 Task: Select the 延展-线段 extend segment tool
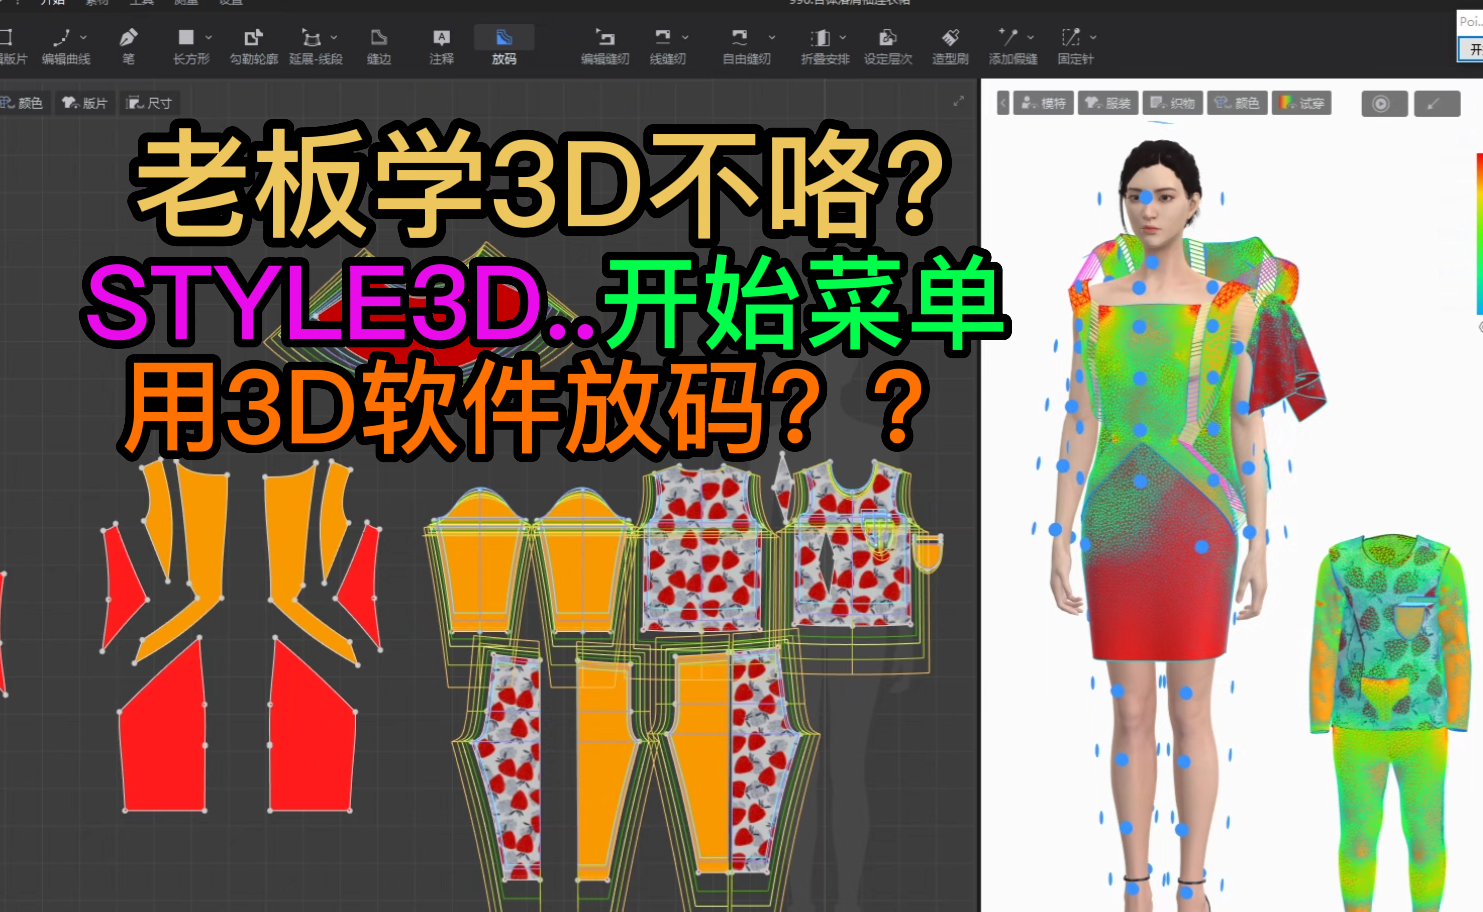[x=315, y=47]
